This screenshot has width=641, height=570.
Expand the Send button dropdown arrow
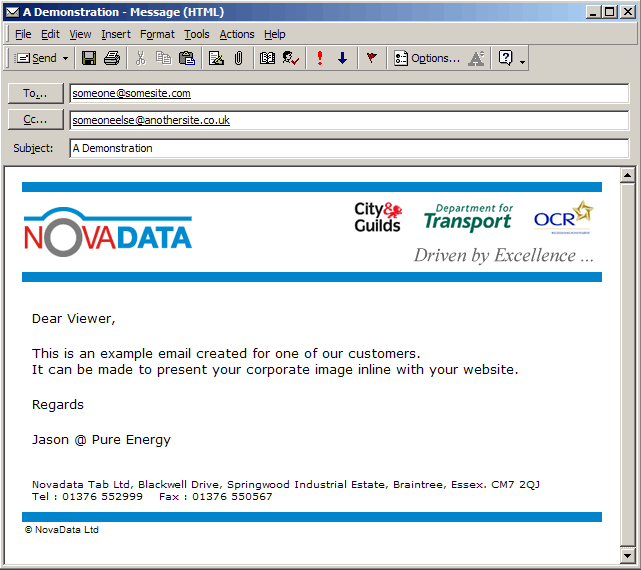[66, 58]
